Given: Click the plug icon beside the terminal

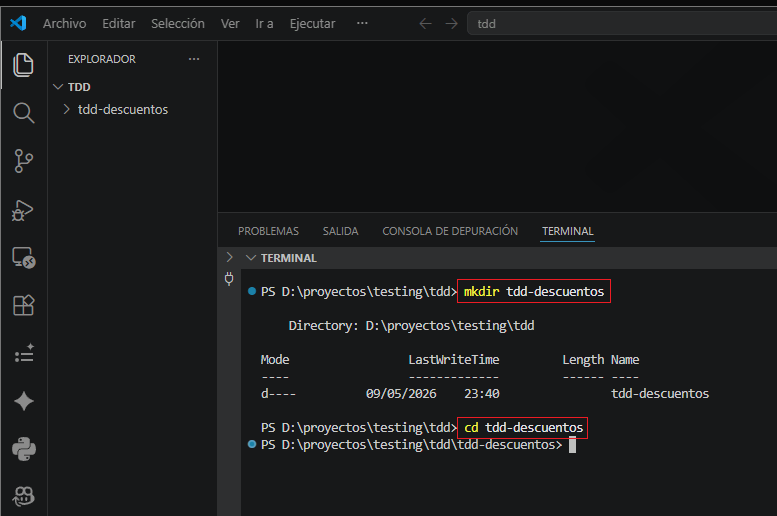Looking at the screenshot, I should [229, 279].
